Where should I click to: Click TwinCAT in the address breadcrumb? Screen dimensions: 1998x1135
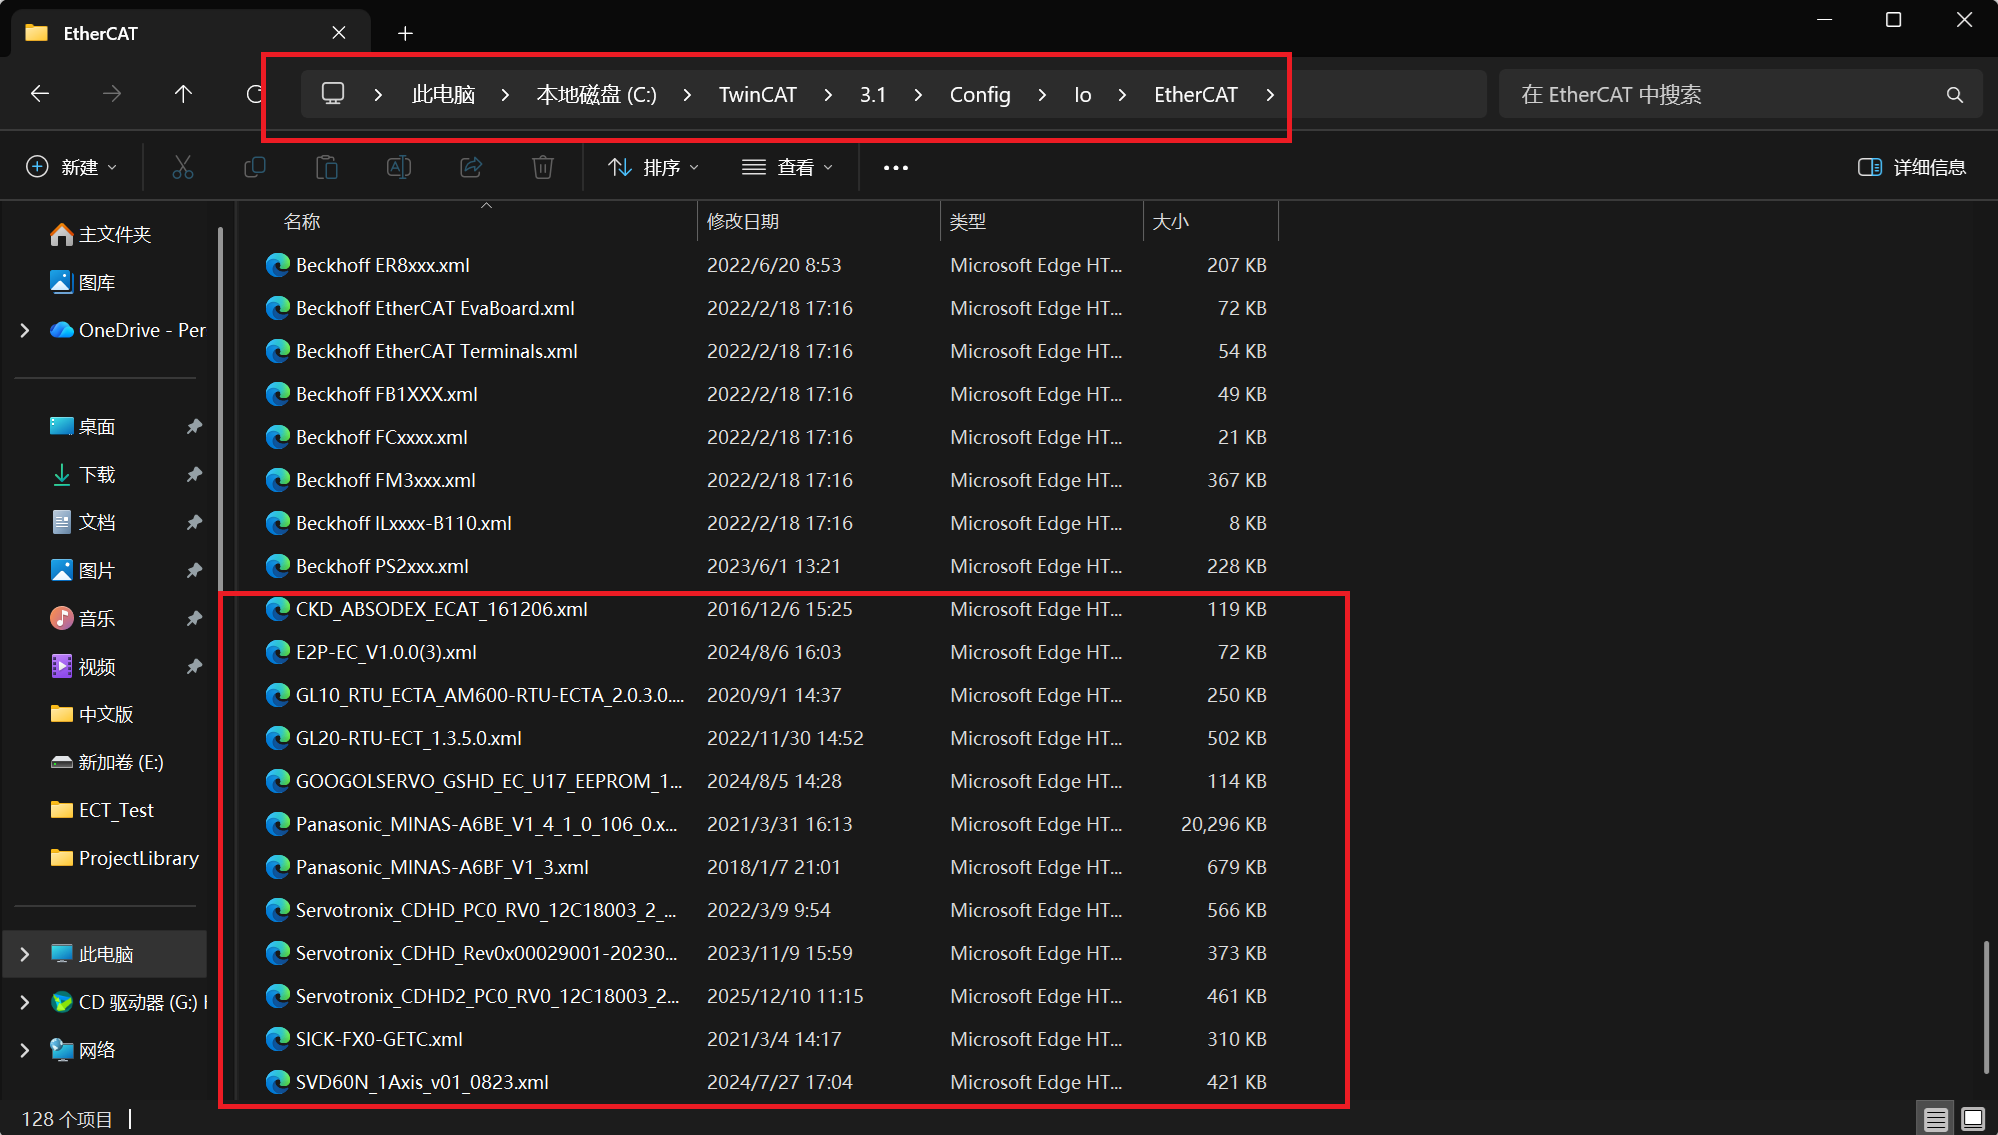(757, 94)
